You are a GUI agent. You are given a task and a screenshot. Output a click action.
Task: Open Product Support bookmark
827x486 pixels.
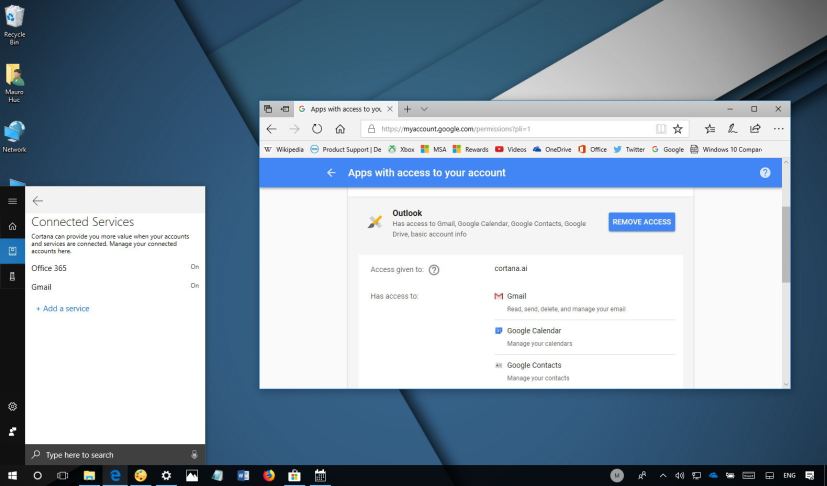pos(345,149)
